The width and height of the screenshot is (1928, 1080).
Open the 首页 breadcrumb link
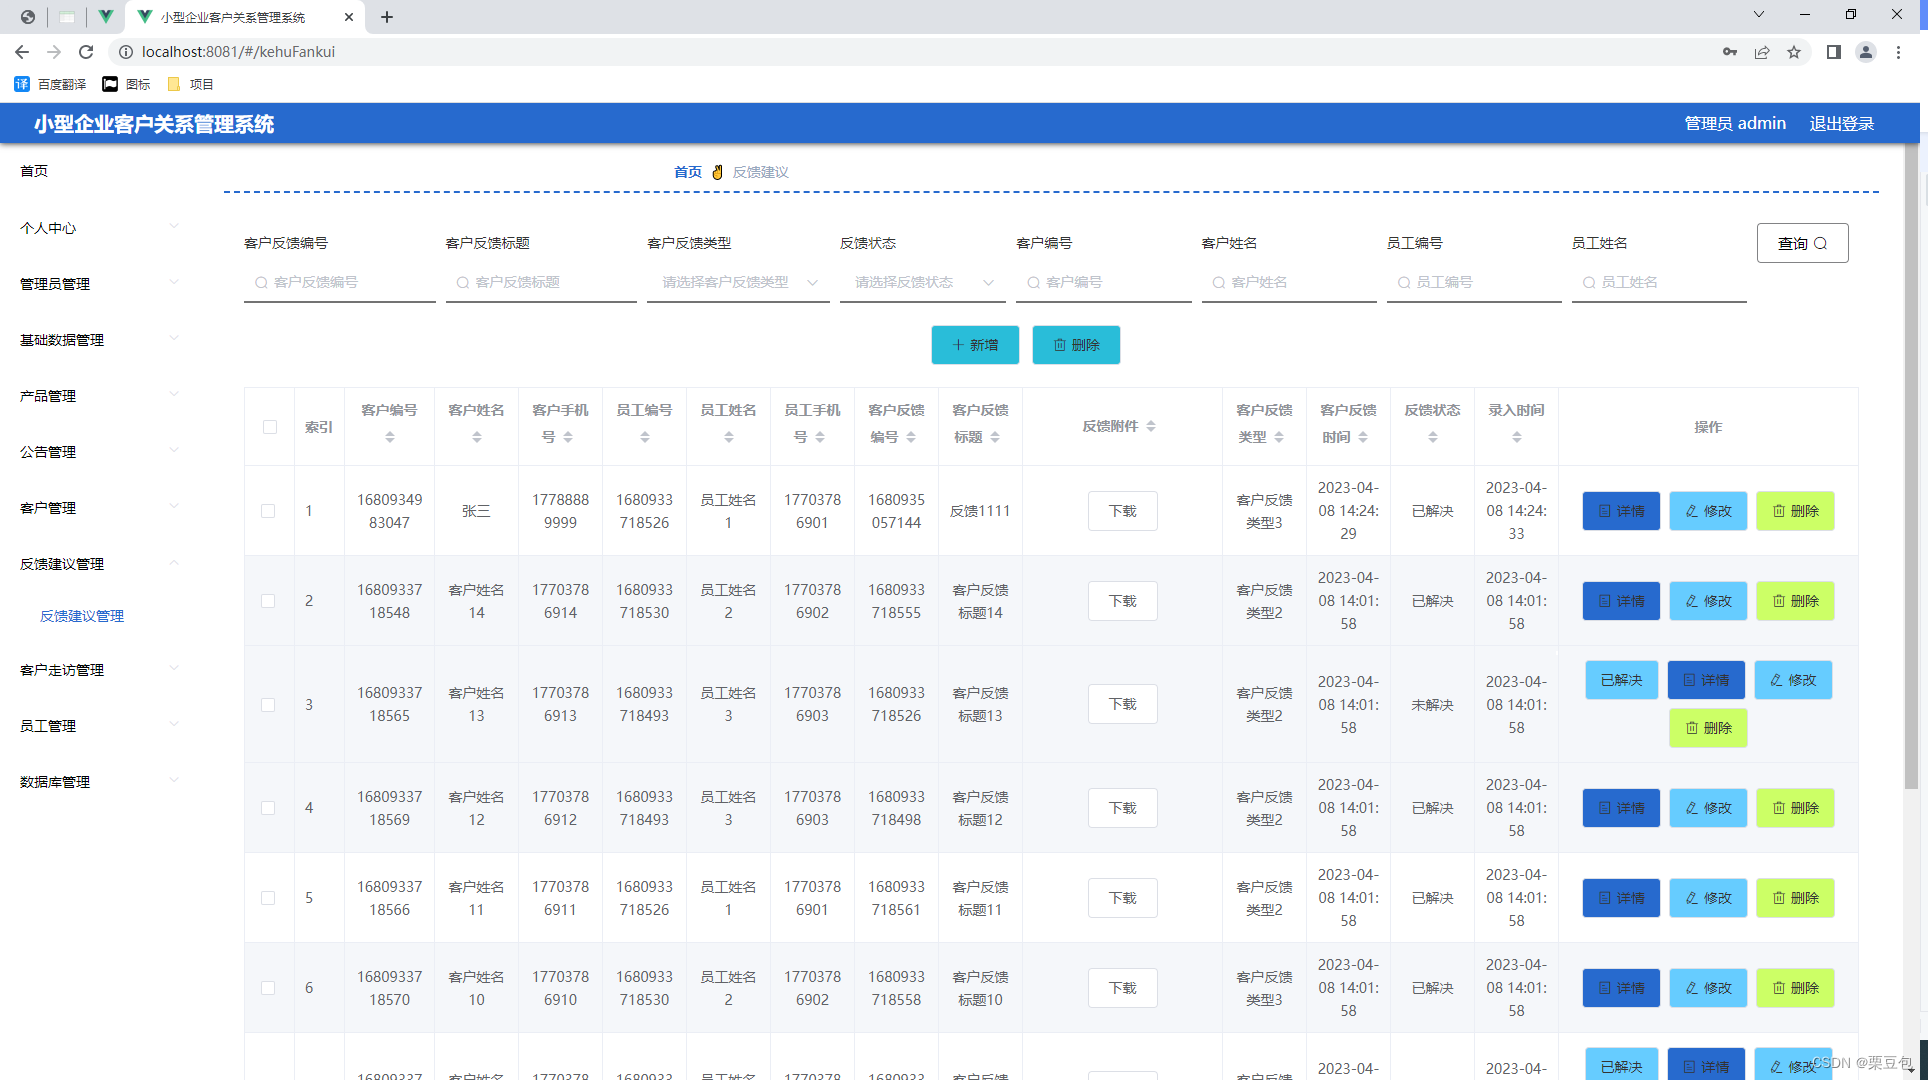[x=688, y=171]
